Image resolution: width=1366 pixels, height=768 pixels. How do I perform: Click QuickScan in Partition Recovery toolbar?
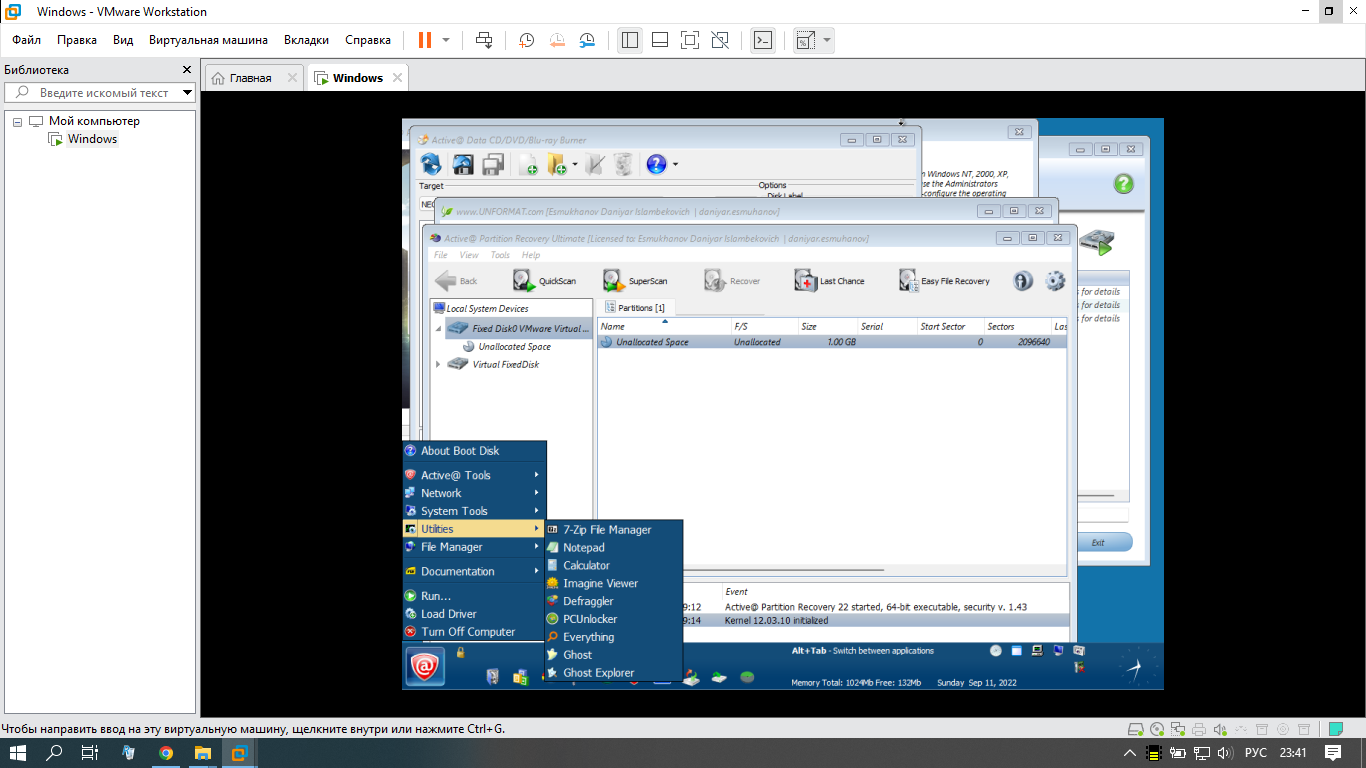[545, 281]
